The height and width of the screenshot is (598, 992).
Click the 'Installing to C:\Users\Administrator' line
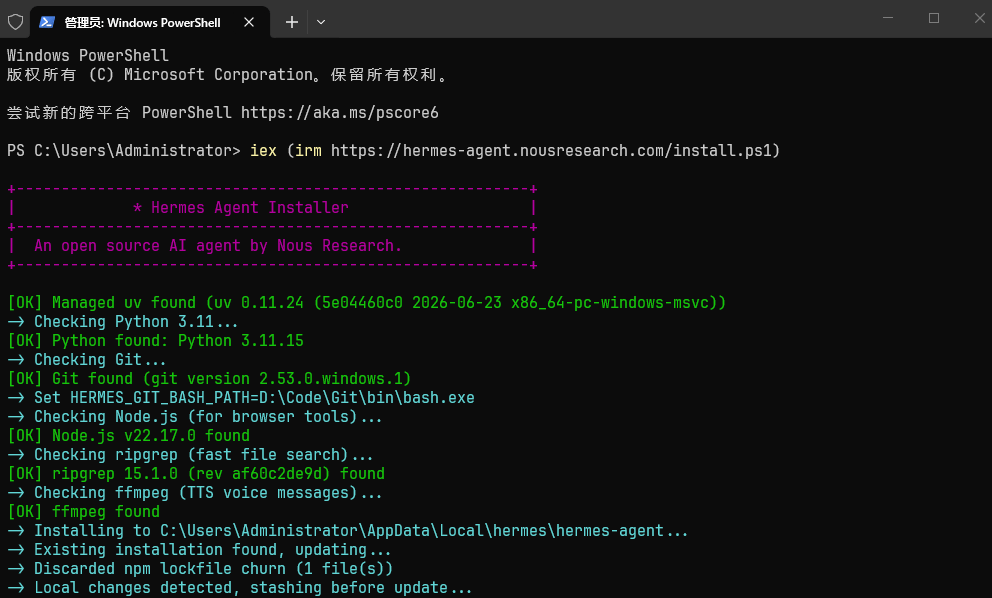[347, 530]
